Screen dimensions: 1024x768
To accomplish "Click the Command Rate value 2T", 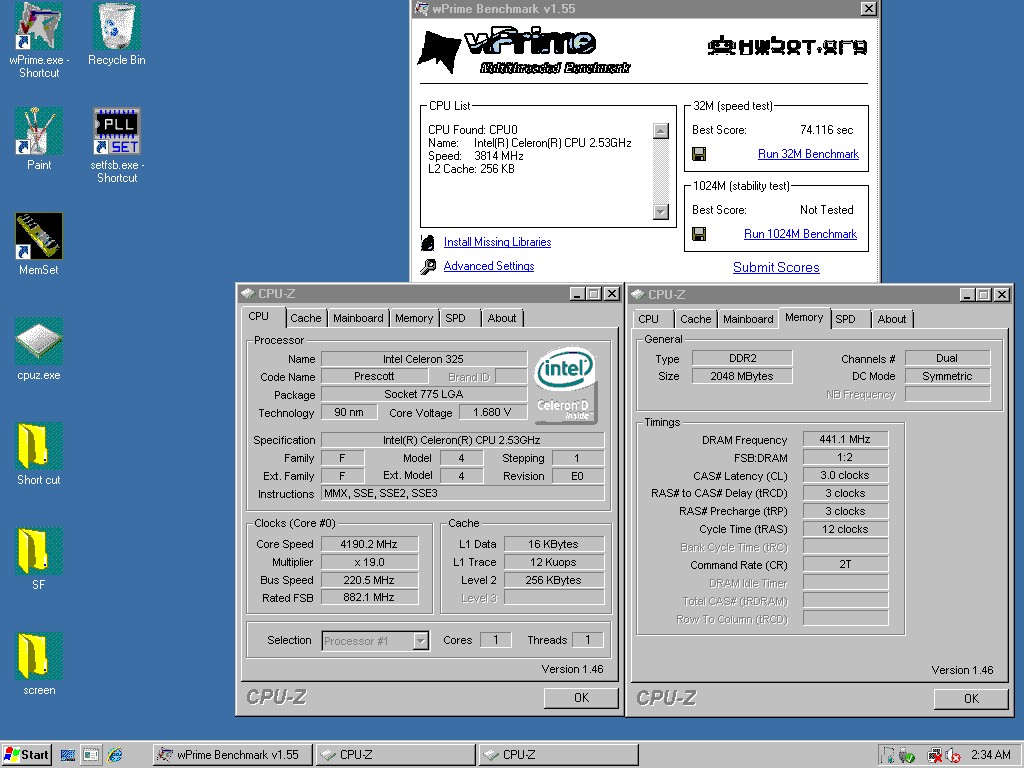I will (845, 564).
